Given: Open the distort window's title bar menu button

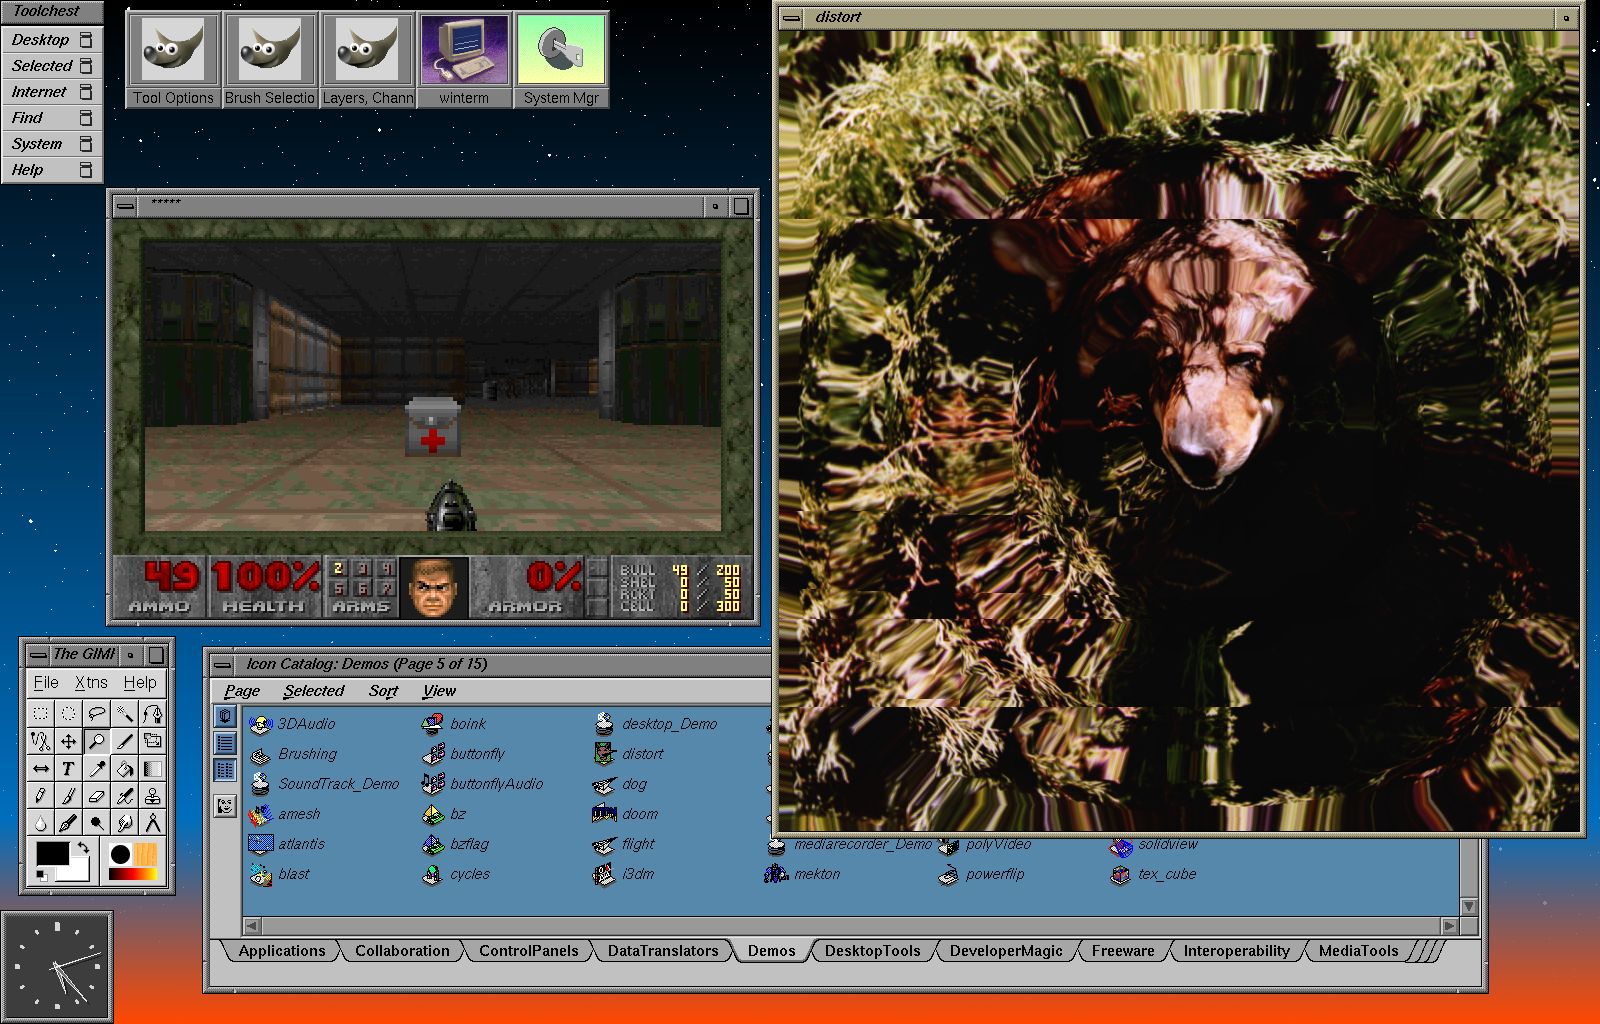Looking at the screenshot, I should (791, 18).
